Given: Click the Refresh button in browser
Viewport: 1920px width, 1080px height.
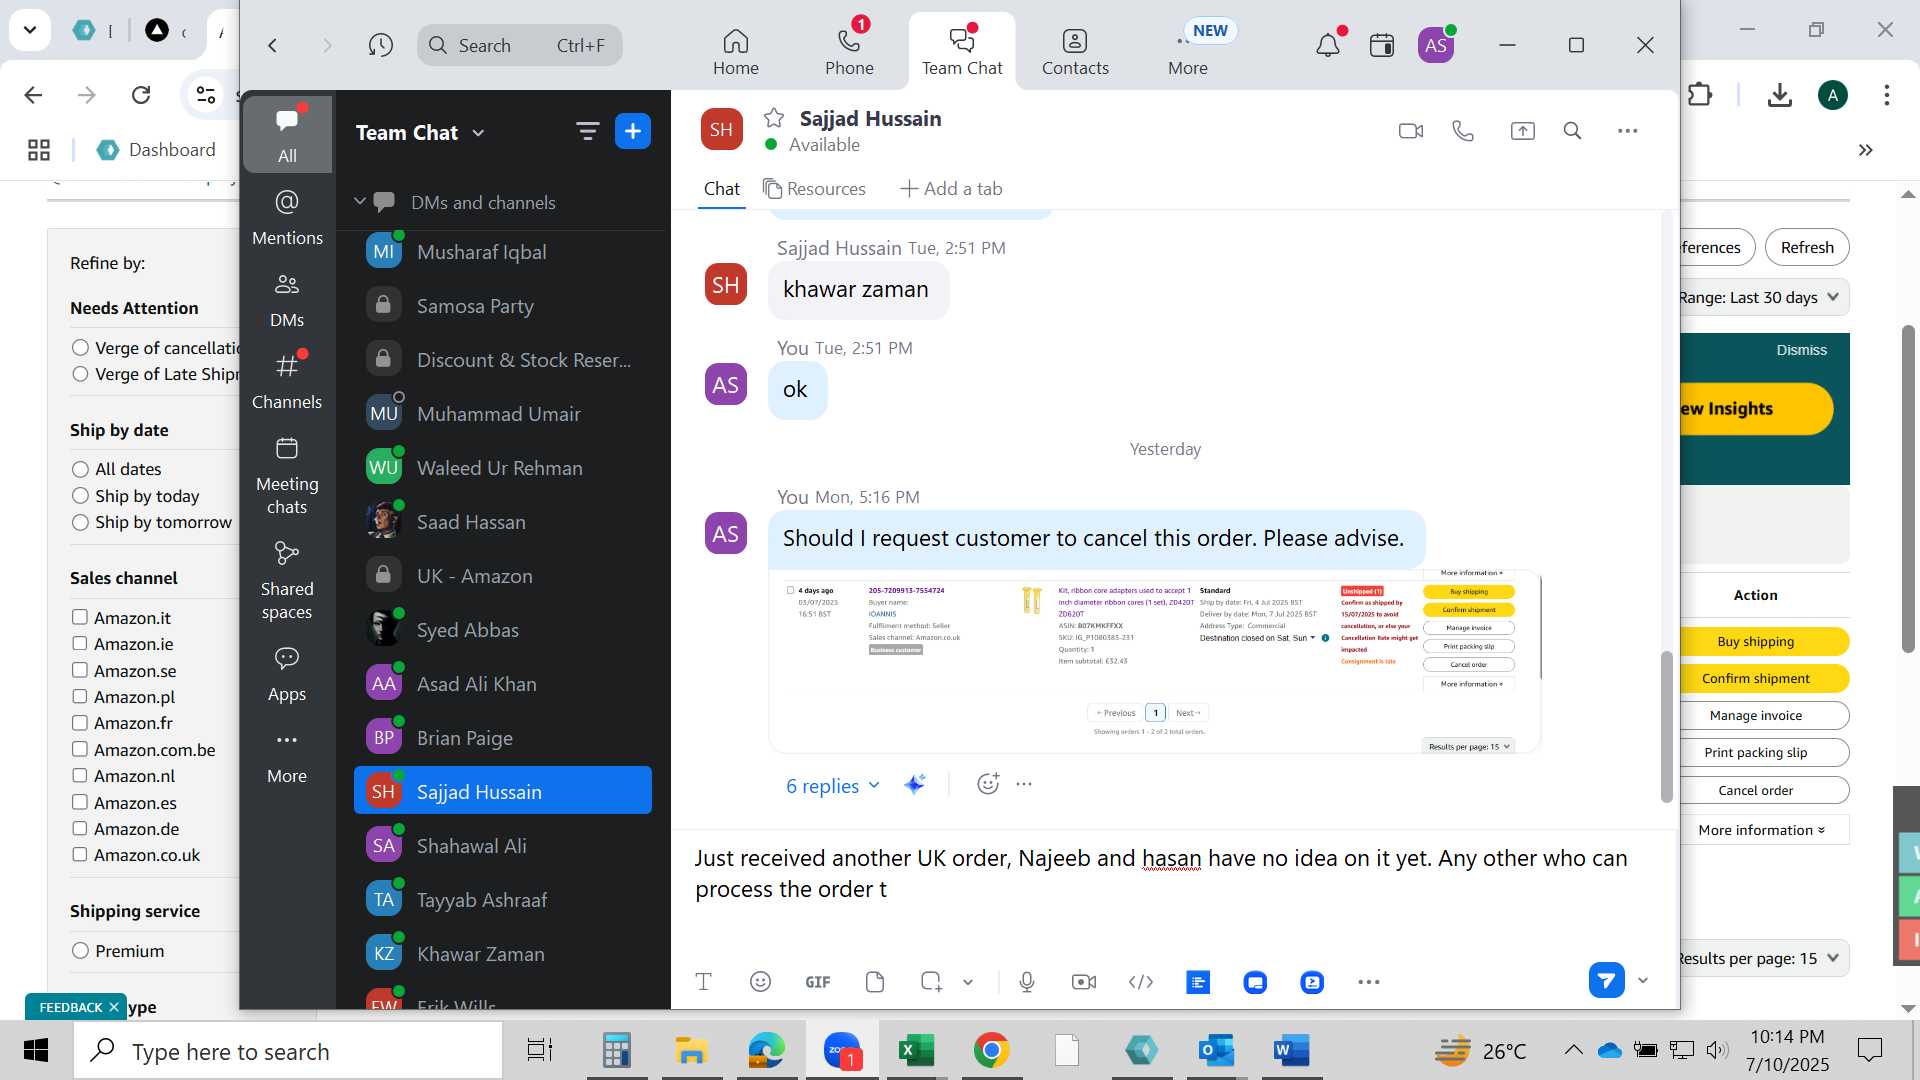Looking at the screenshot, I should 1807,247.
